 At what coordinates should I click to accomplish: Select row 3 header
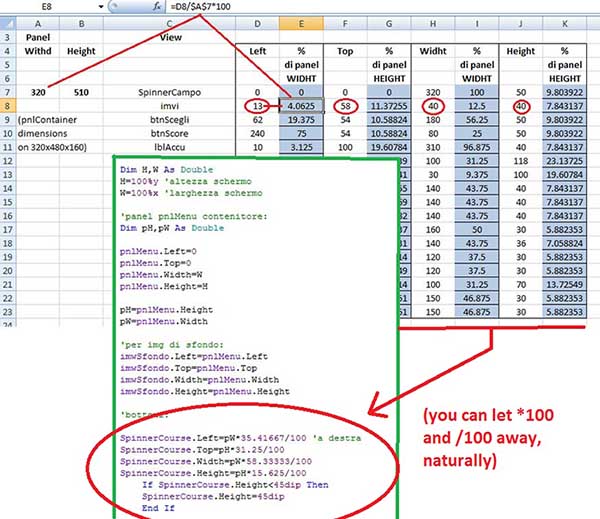point(8,38)
